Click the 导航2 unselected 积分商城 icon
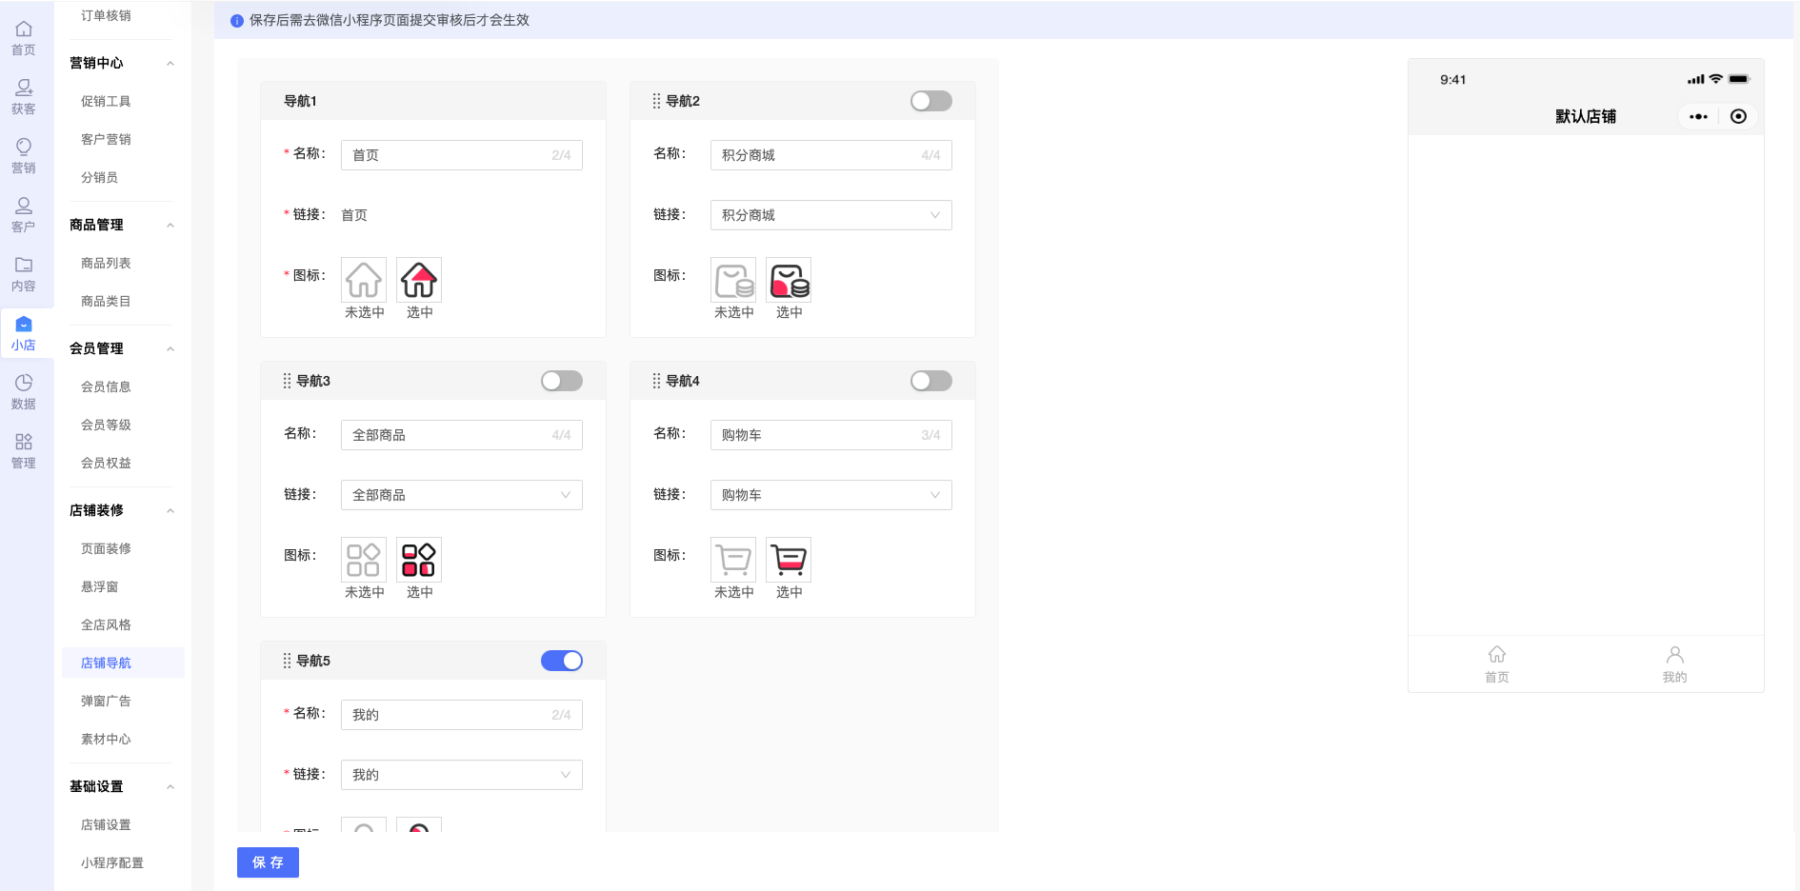 [733, 280]
